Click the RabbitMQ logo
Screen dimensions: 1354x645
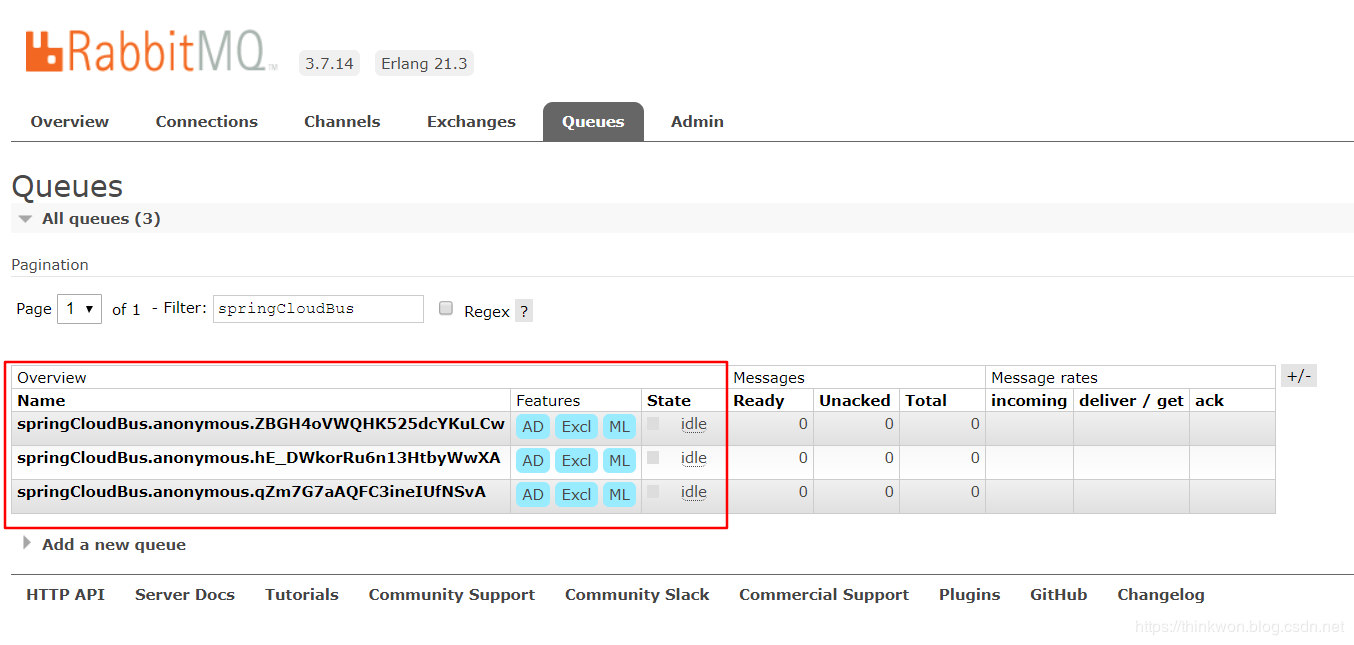(150, 52)
